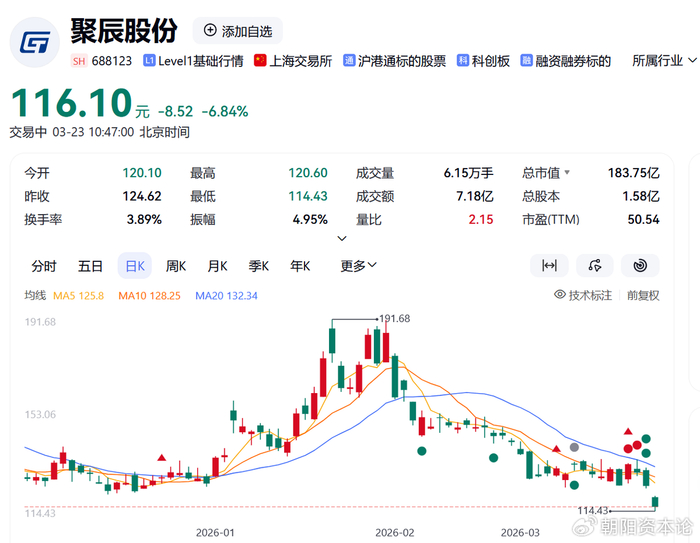Click the current price 116.10
The width and height of the screenshot is (700, 543).
pos(71,103)
